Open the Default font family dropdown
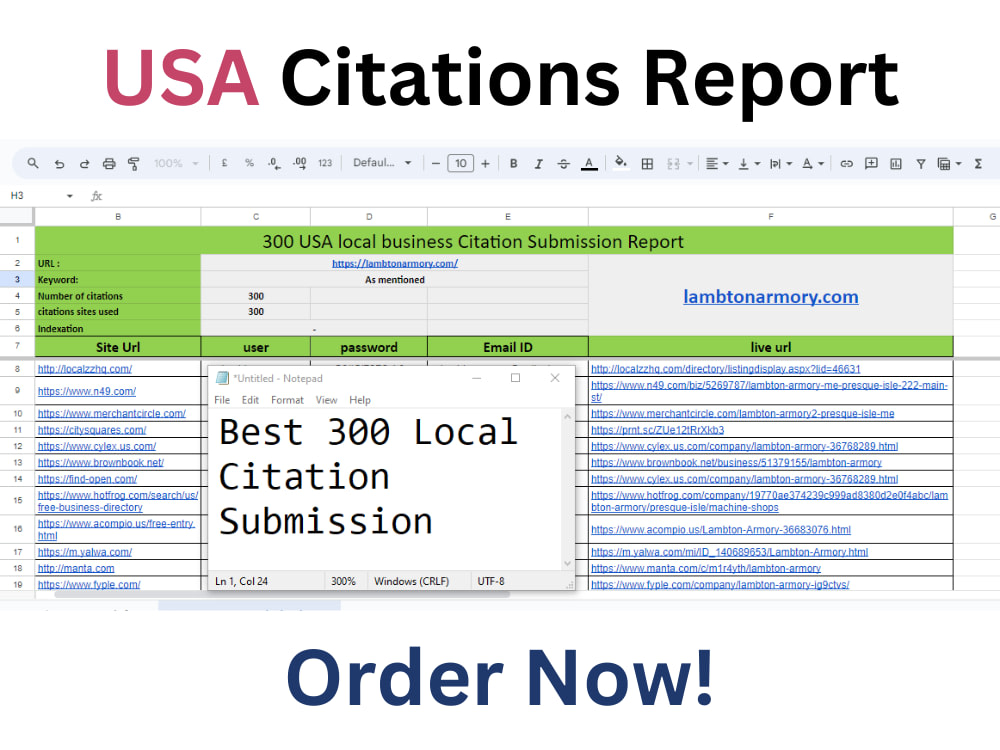Viewport: 1000px width, 750px height. [x=382, y=163]
